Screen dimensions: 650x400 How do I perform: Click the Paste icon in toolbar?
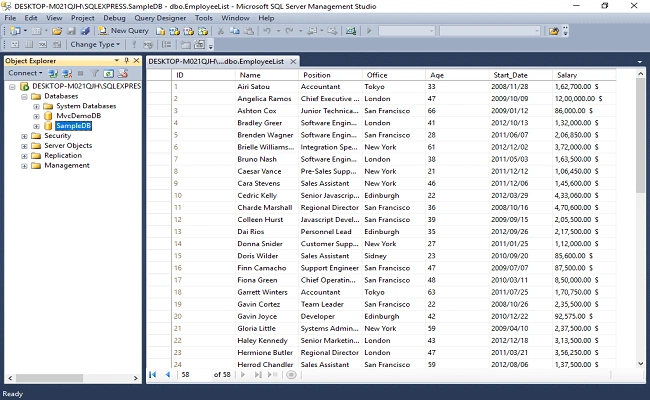pos(249,31)
